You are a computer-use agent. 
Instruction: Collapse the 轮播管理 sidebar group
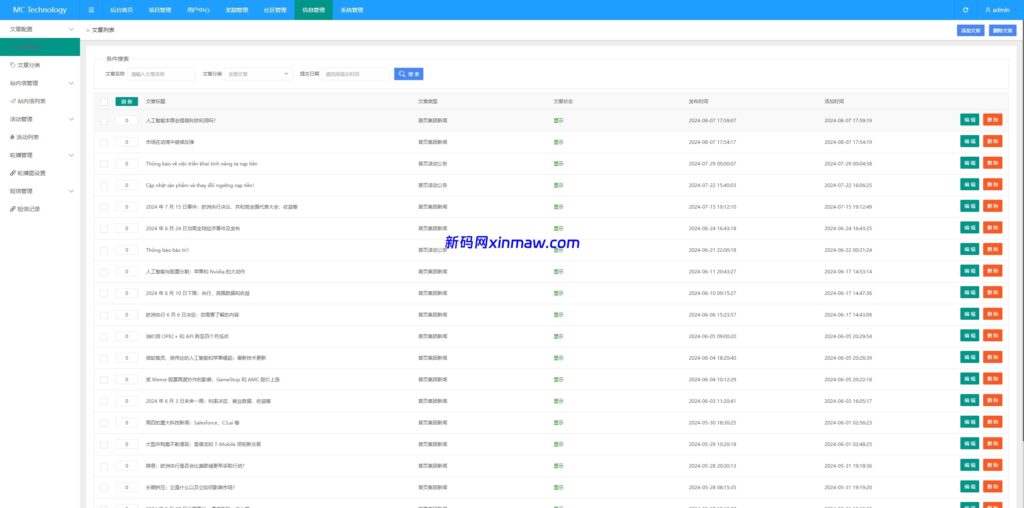coord(40,155)
